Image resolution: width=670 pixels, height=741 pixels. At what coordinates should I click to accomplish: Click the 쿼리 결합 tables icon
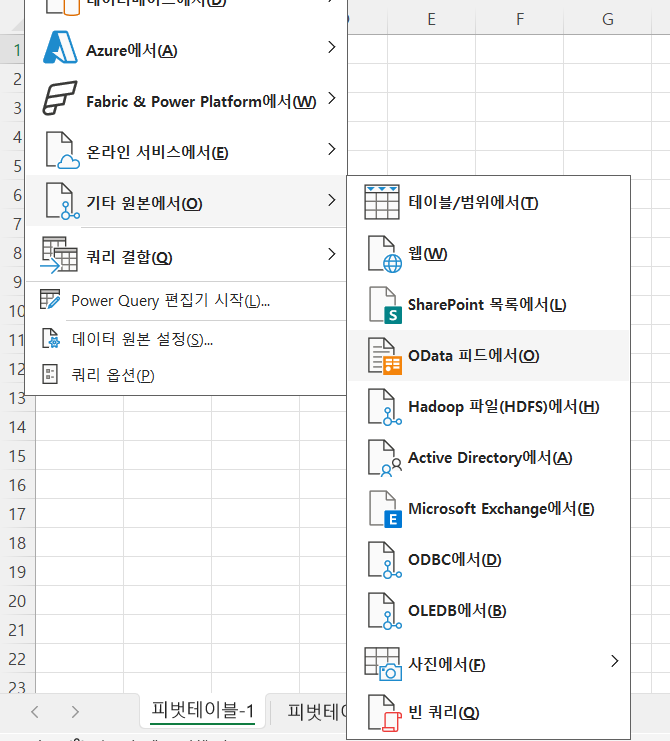[59, 255]
